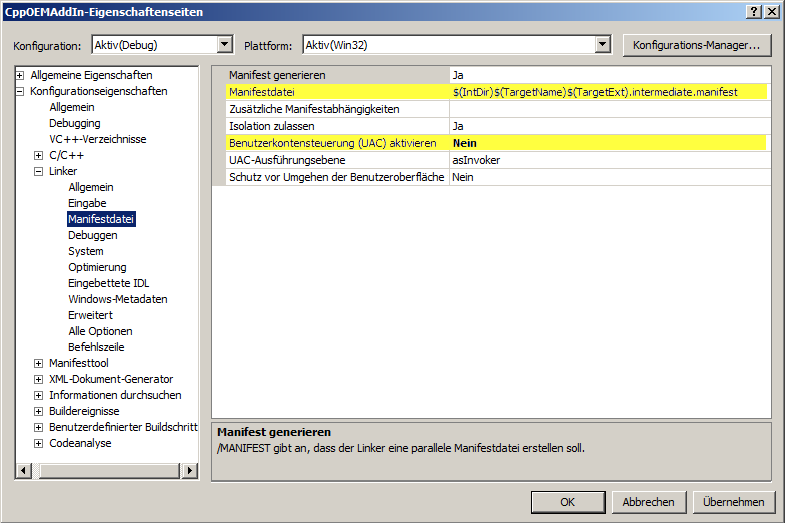
Task: Click the Abbrechen button
Action: click(648, 502)
